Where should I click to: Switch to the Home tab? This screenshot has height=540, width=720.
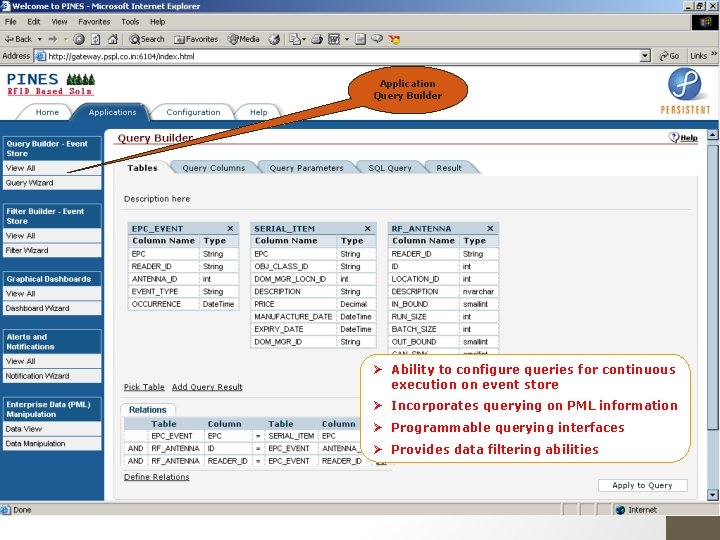(x=47, y=112)
